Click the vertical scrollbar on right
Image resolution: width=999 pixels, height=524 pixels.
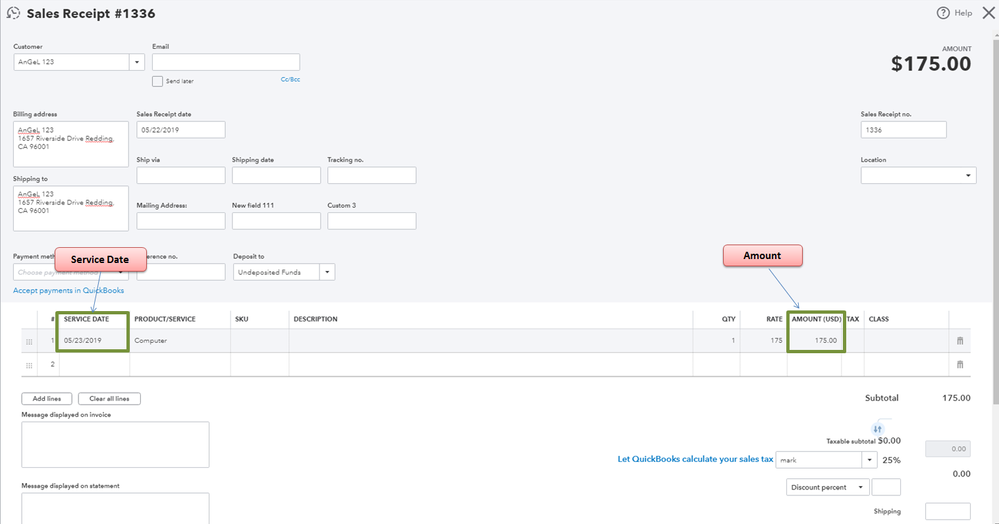tap(995, 220)
